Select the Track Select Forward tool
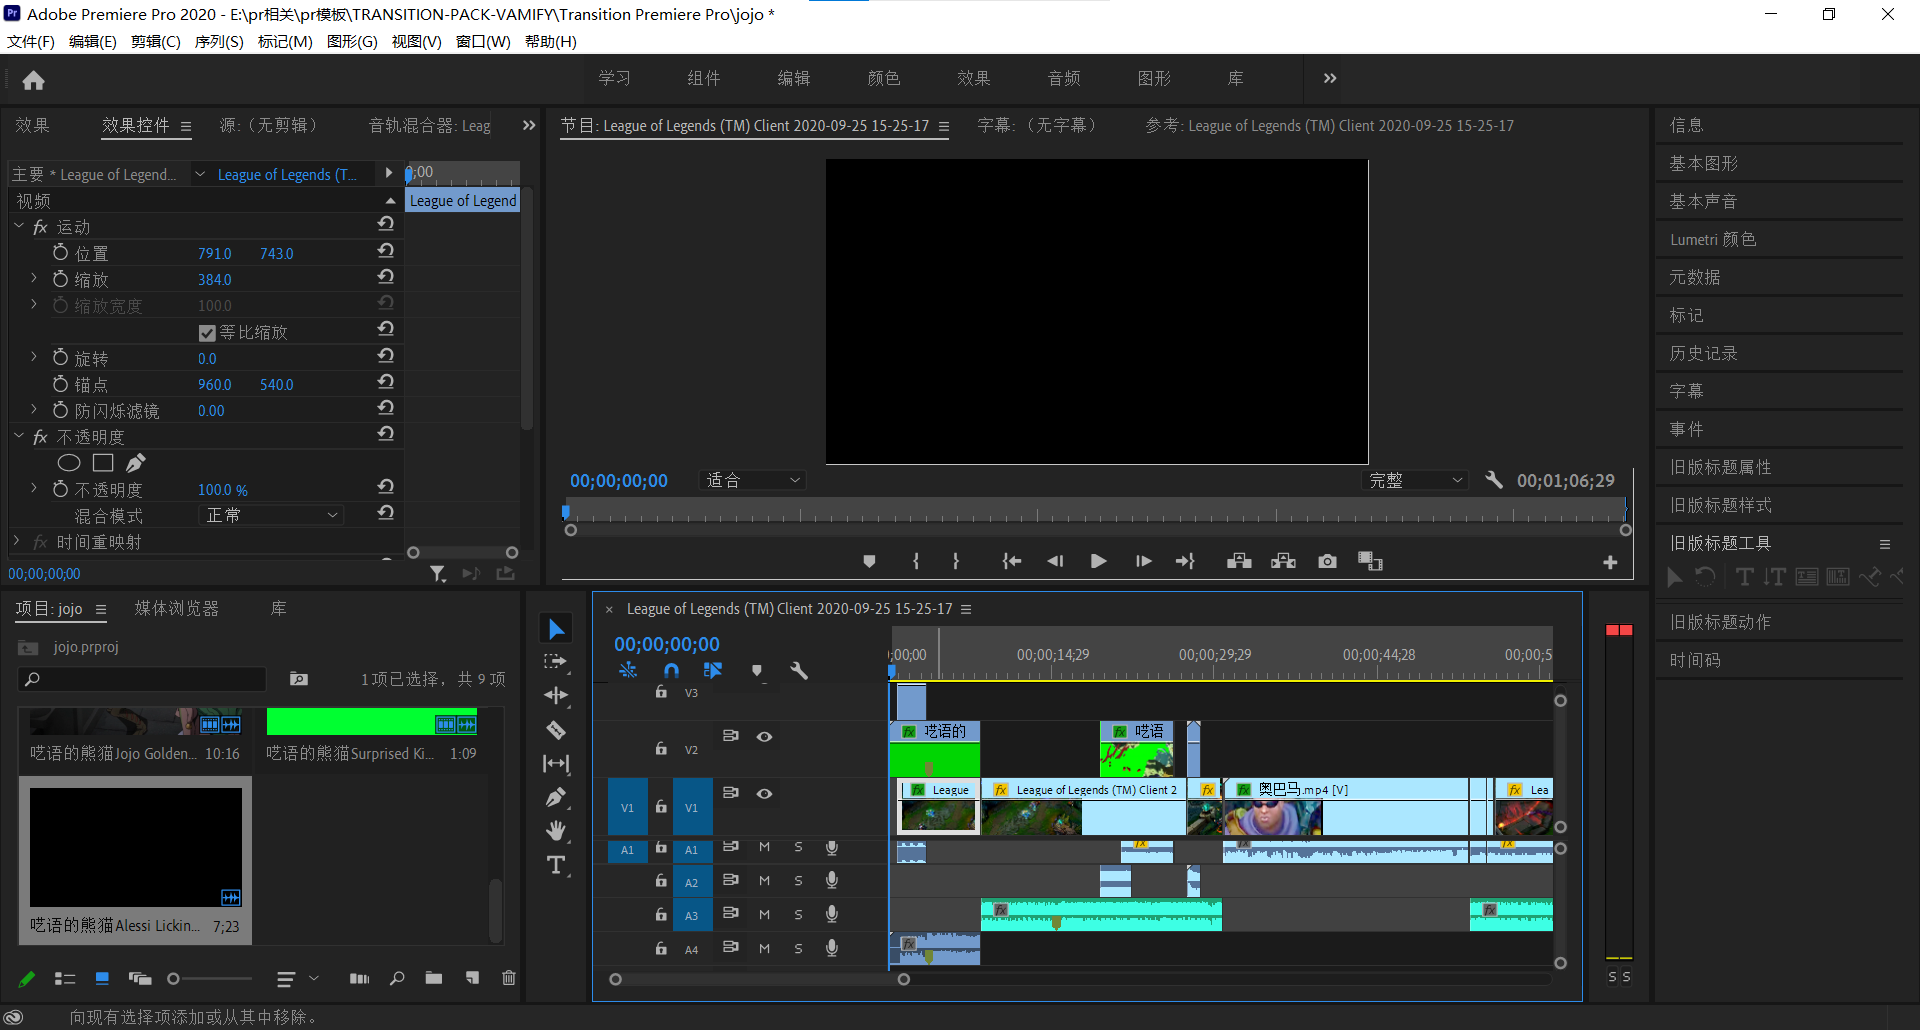The width and height of the screenshot is (1920, 1030). point(556,662)
